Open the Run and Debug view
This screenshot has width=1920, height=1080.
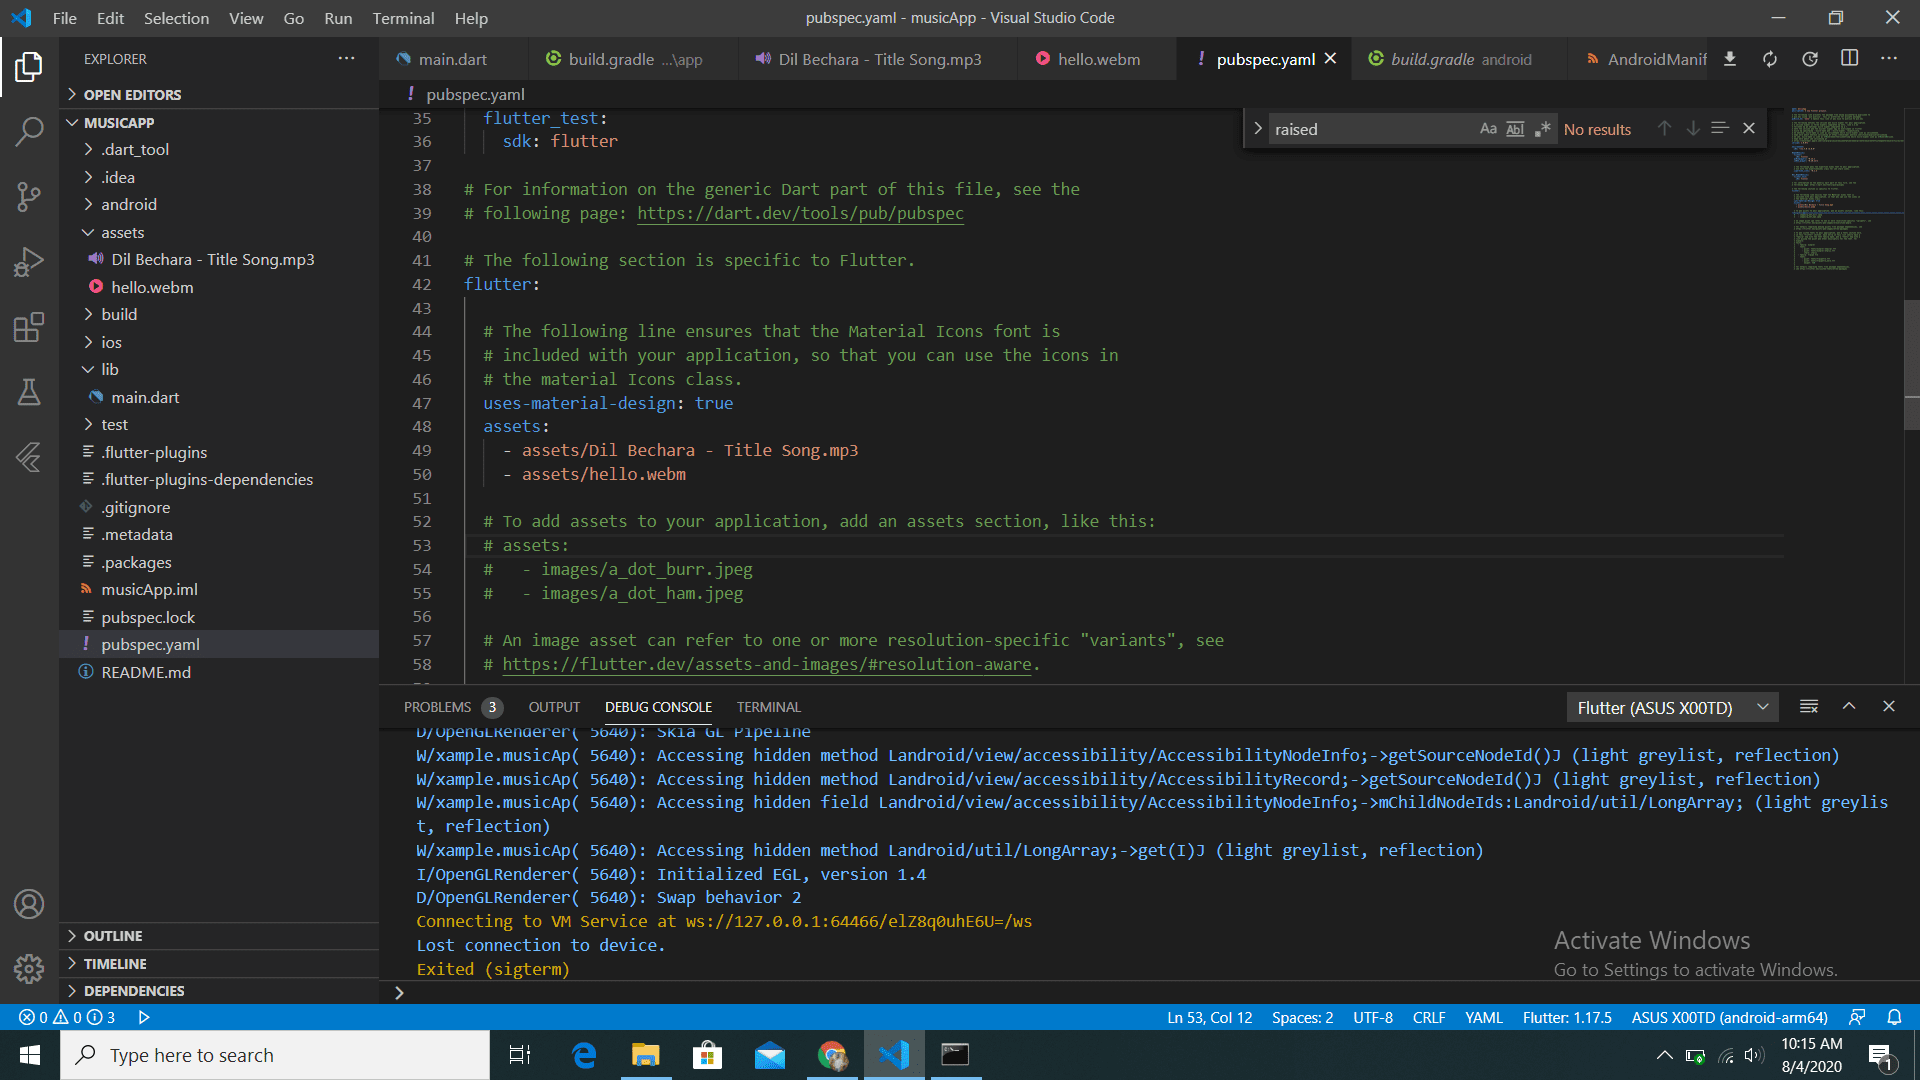[29, 262]
